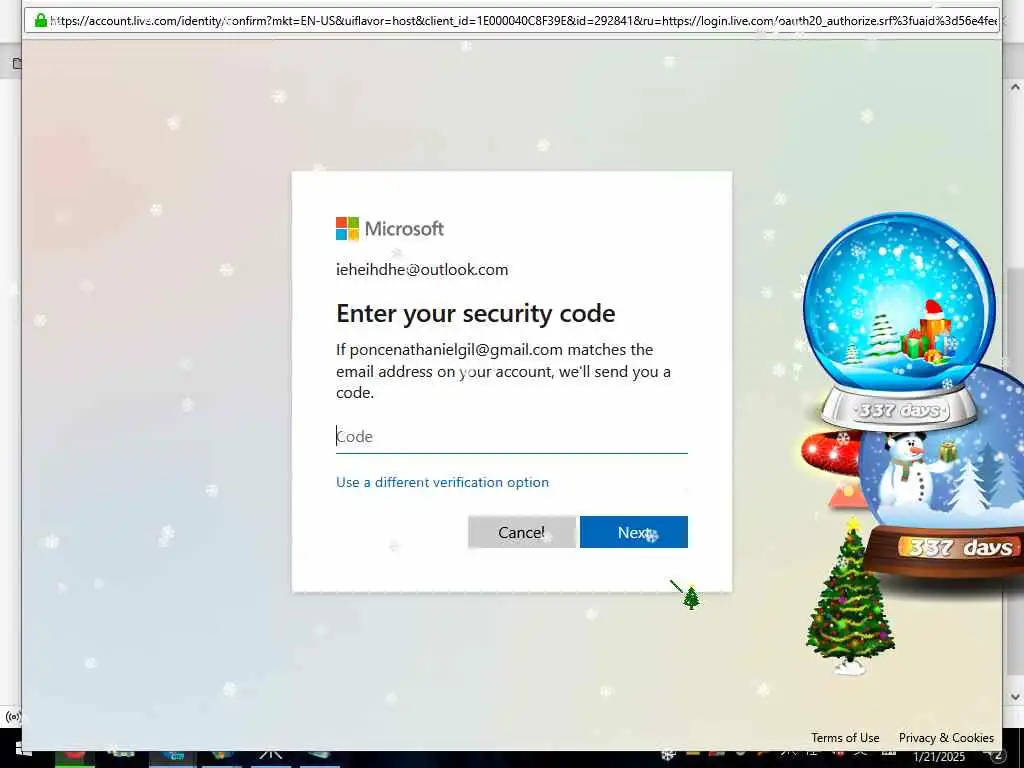Image resolution: width=1024 pixels, height=768 pixels.
Task: Open the Terms of Use link
Action: click(845, 737)
